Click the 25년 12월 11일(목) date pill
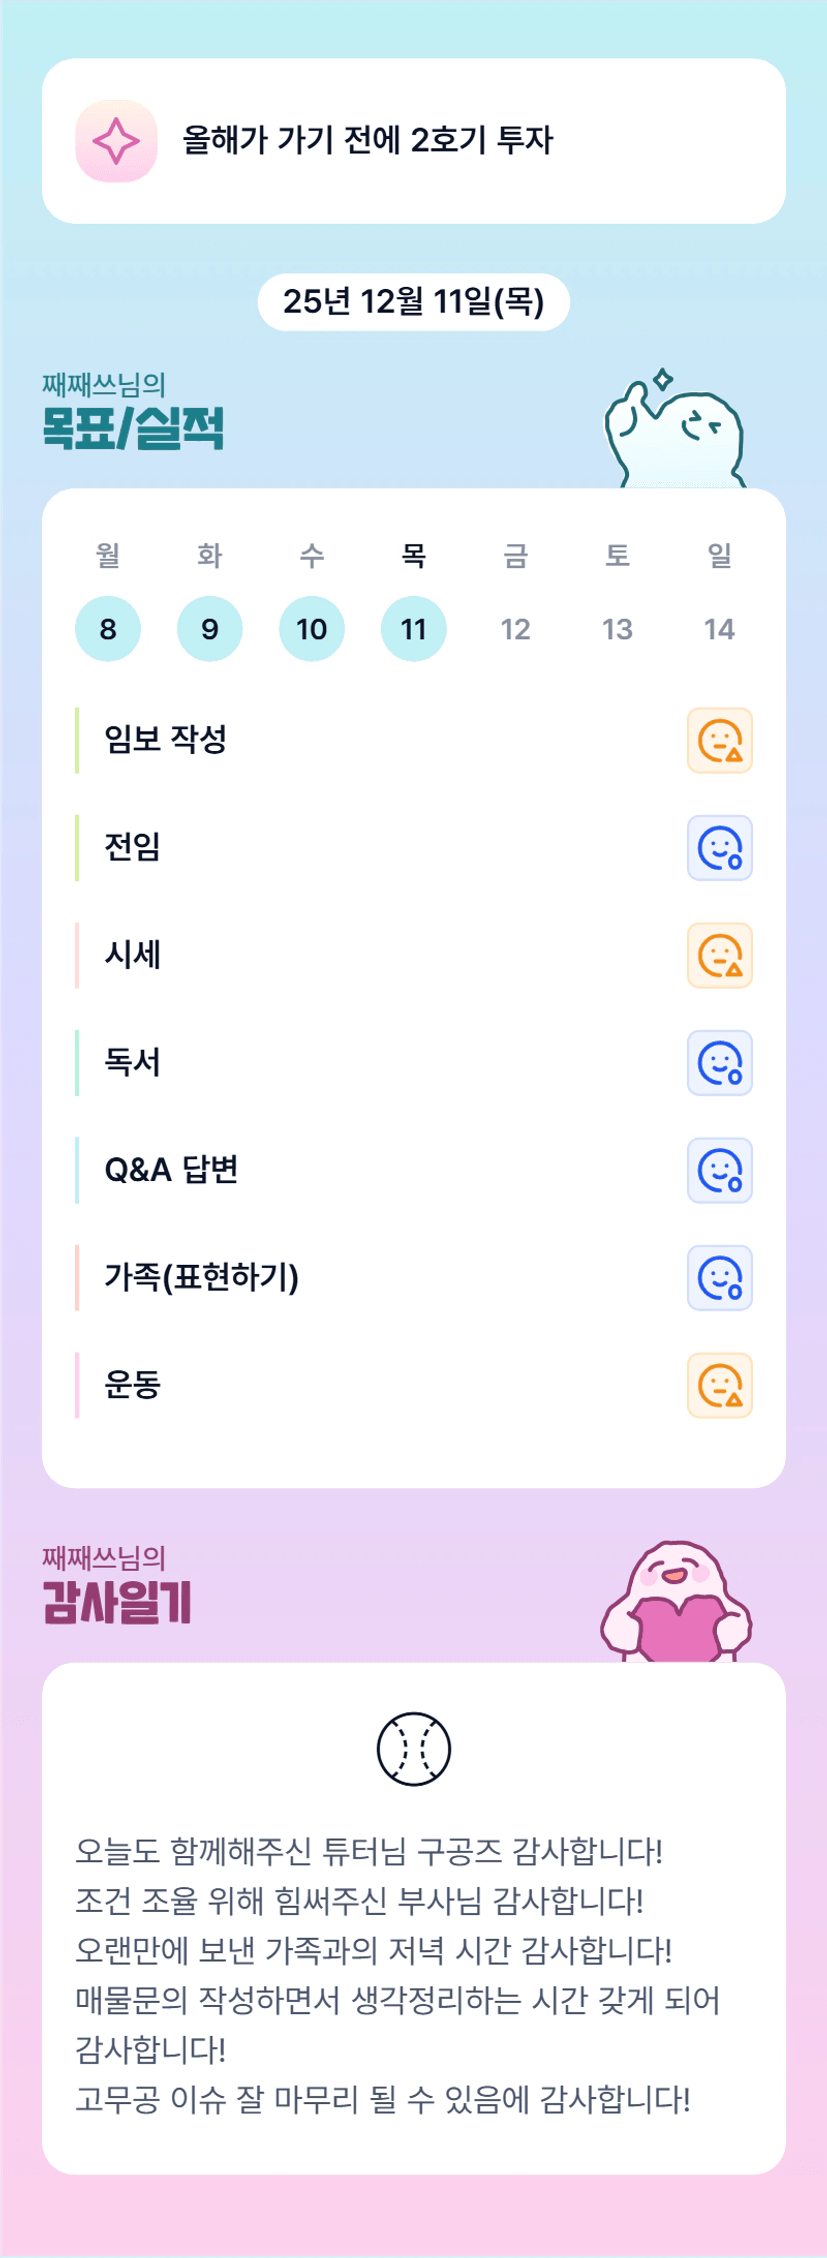 click(x=413, y=301)
